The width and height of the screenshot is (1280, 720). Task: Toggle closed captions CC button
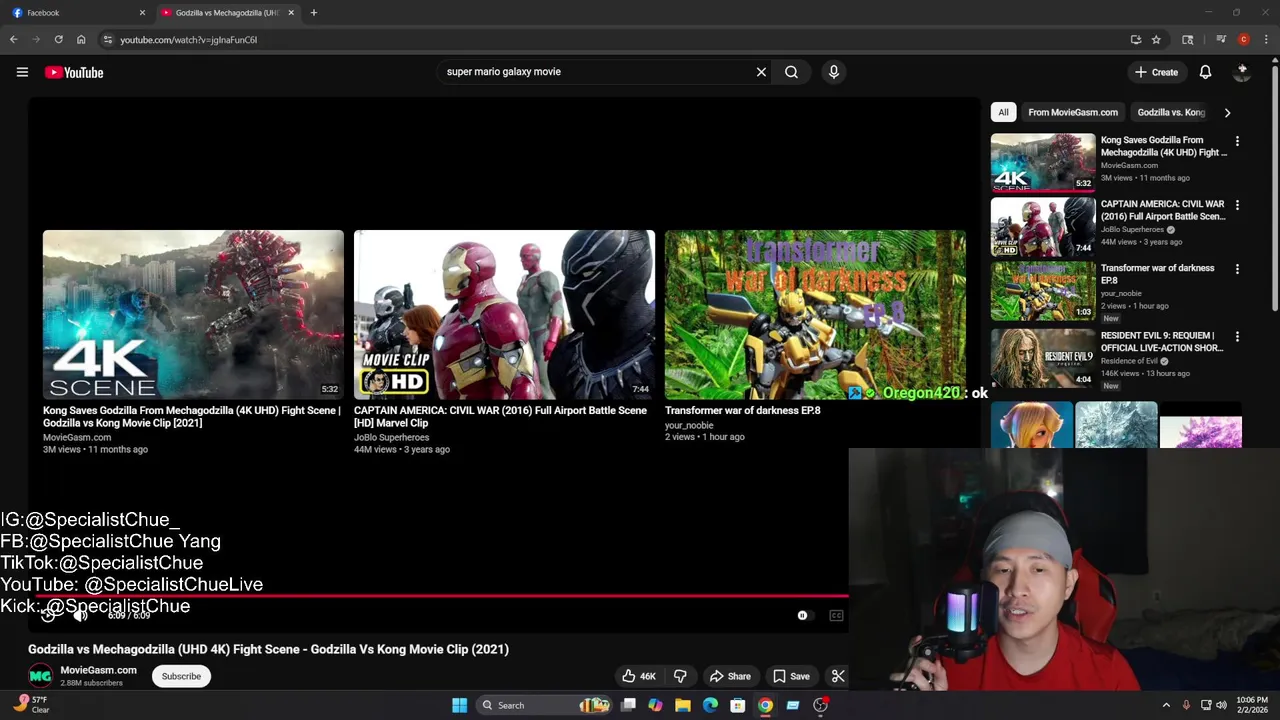point(836,616)
